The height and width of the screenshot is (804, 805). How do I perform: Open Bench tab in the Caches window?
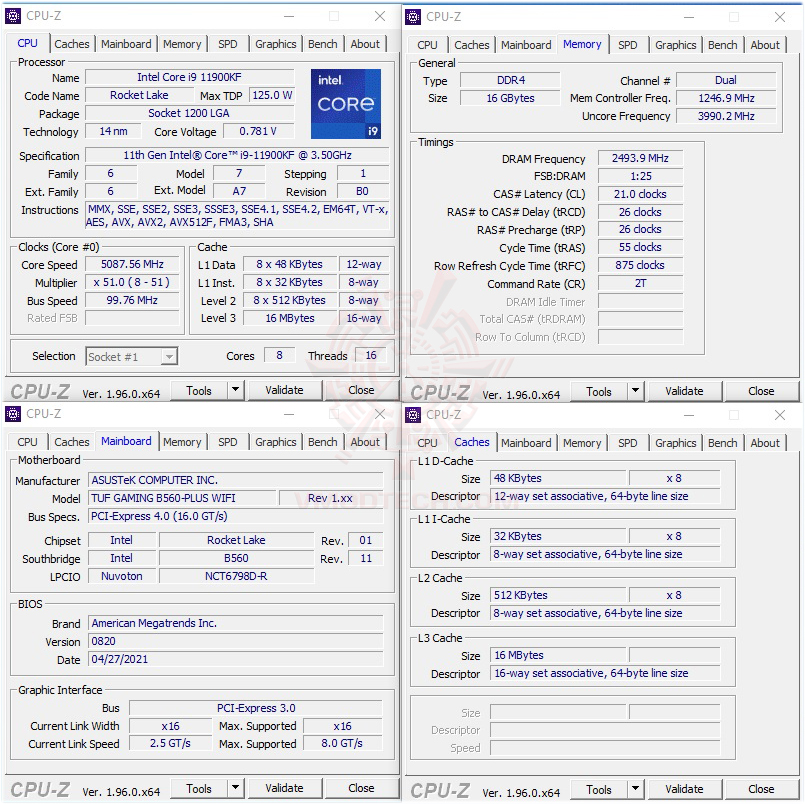(722, 443)
